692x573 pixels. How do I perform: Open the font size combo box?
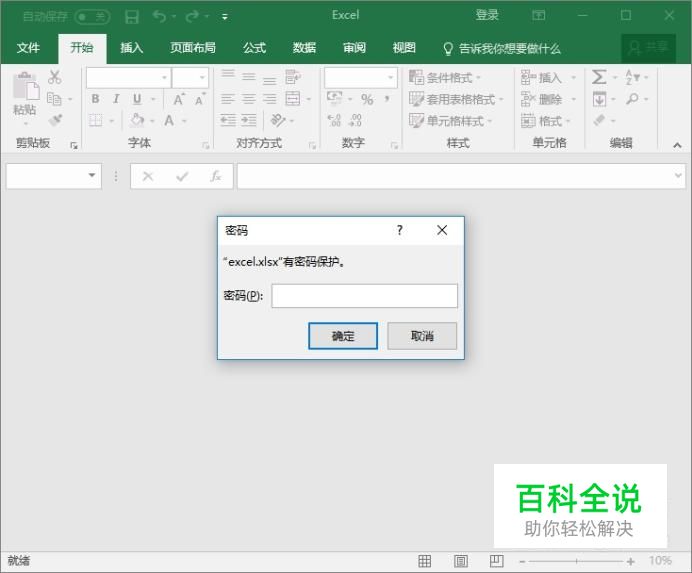coord(190,78)
